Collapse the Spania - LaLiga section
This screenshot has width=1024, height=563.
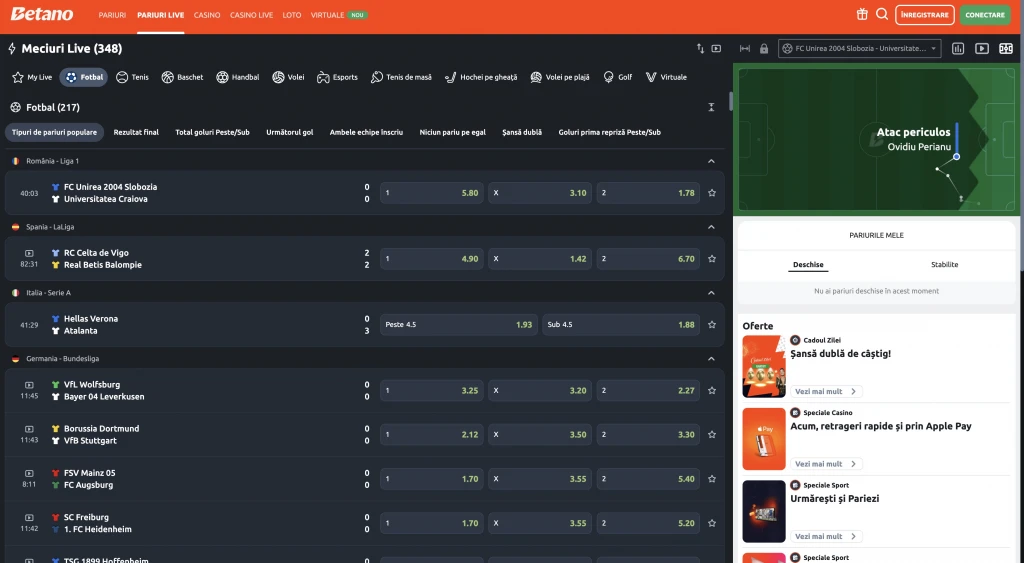point(711,227)
